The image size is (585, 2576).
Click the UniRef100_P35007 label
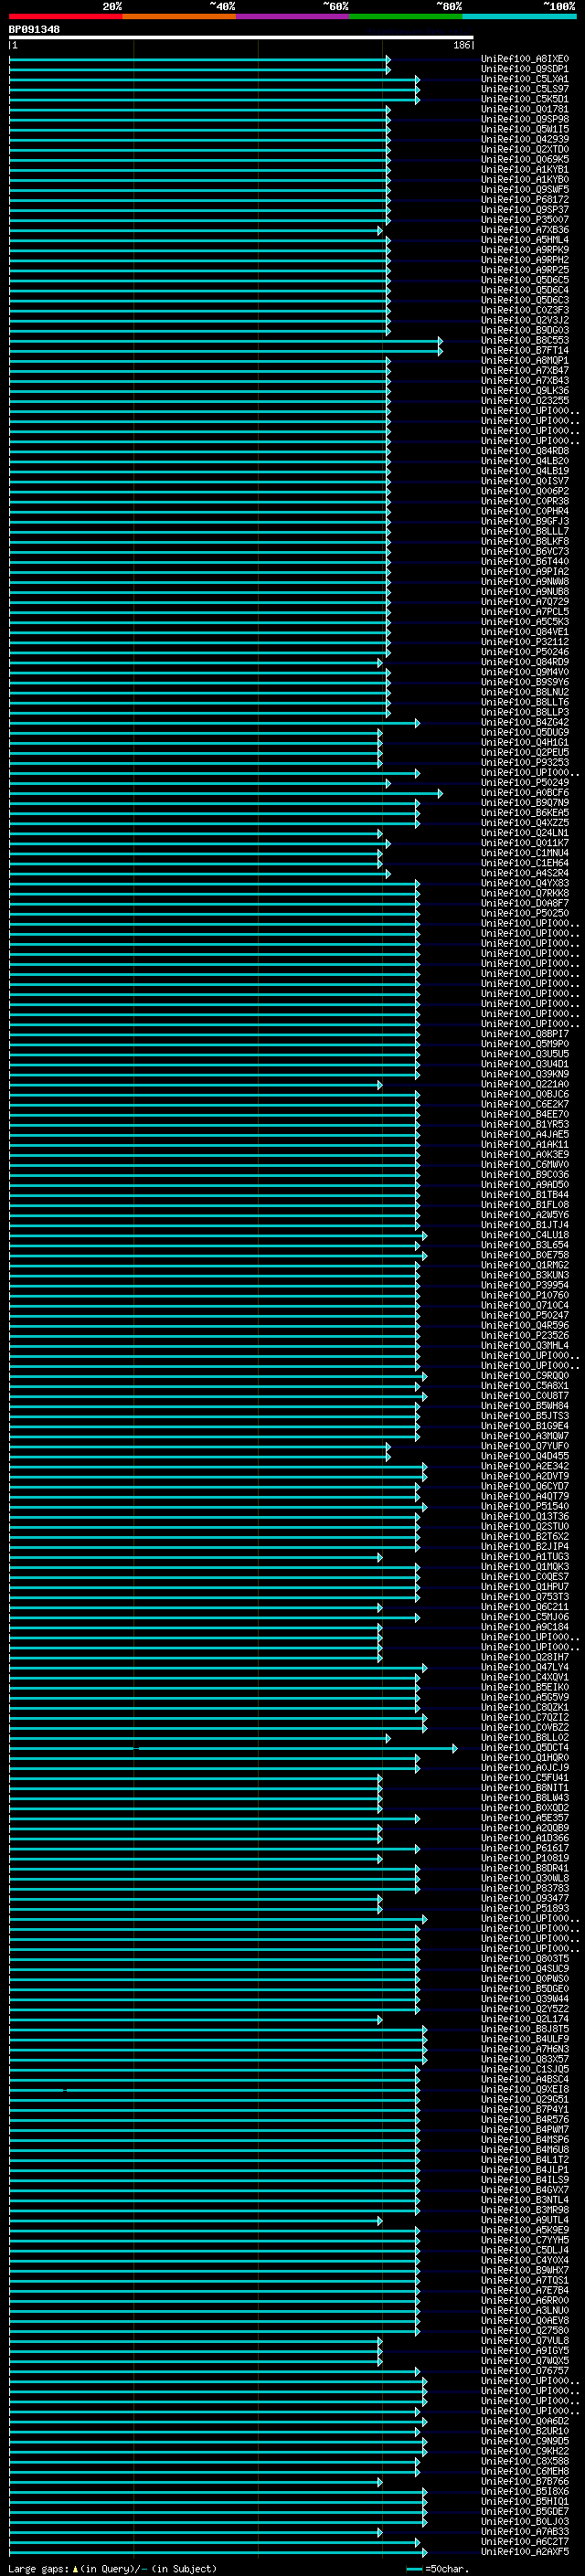tap(525, 220)
